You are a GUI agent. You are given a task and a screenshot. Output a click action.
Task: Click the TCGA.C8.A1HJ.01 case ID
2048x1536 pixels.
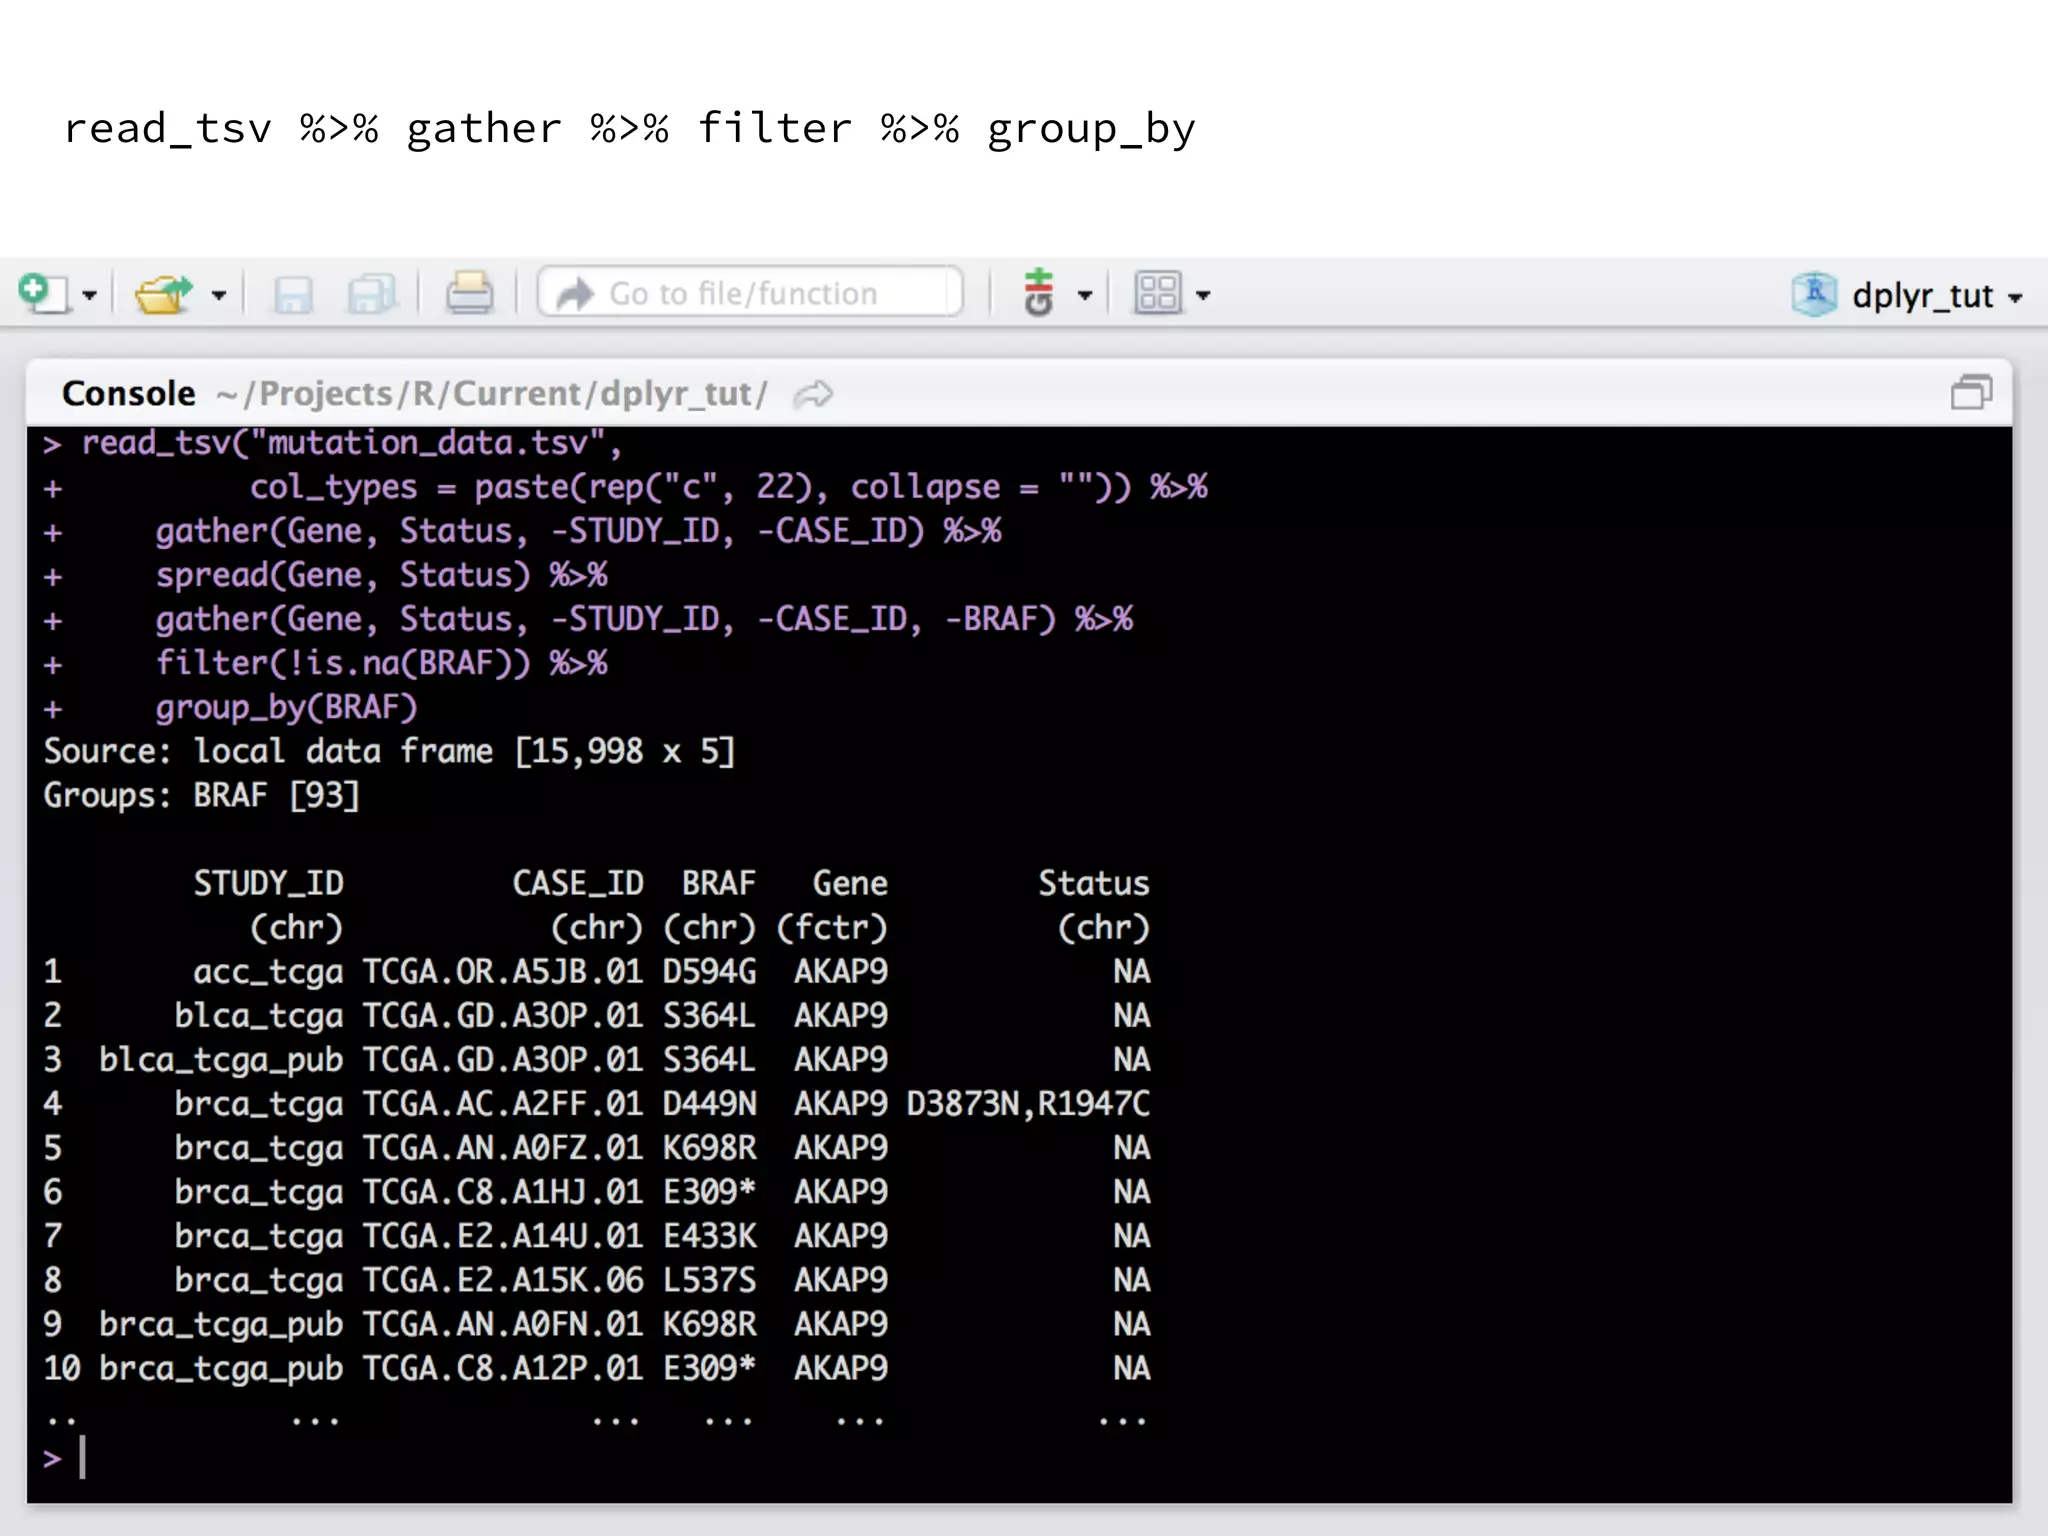(503, 1191)
